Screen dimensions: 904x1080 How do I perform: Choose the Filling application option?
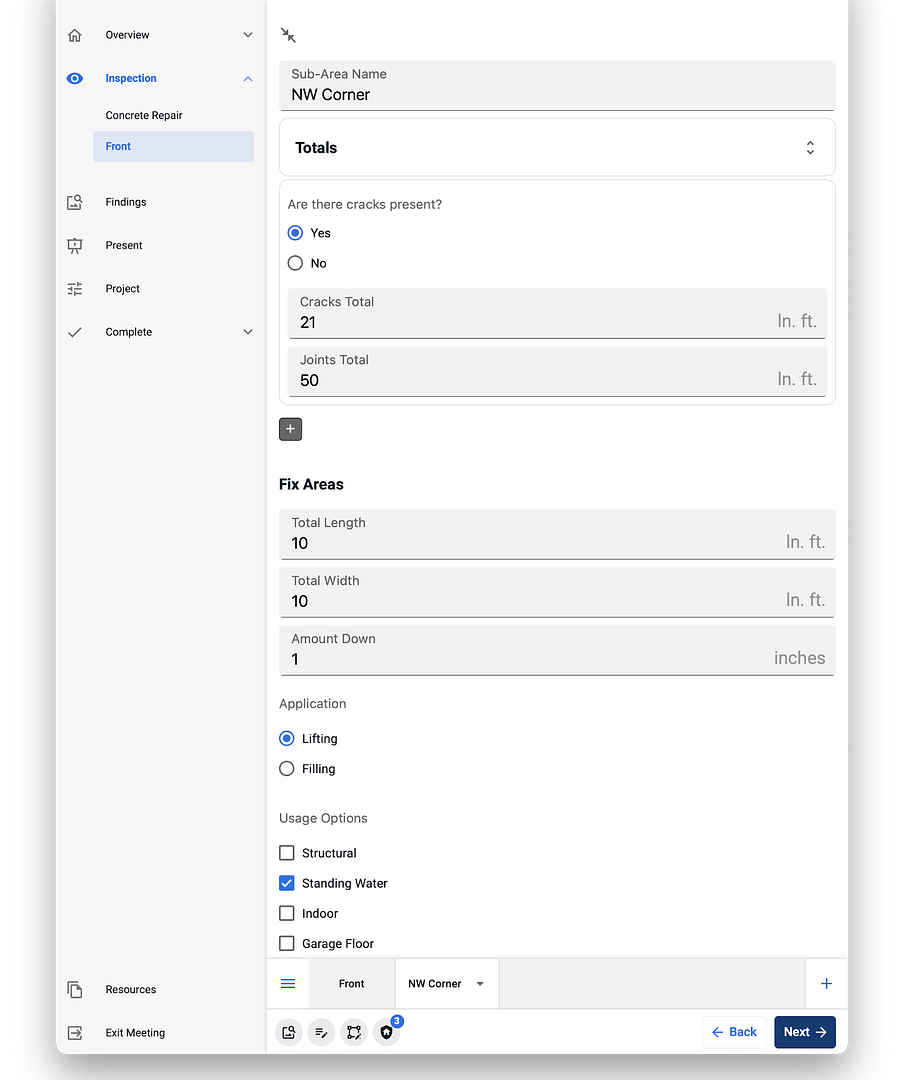click(287, 769)
